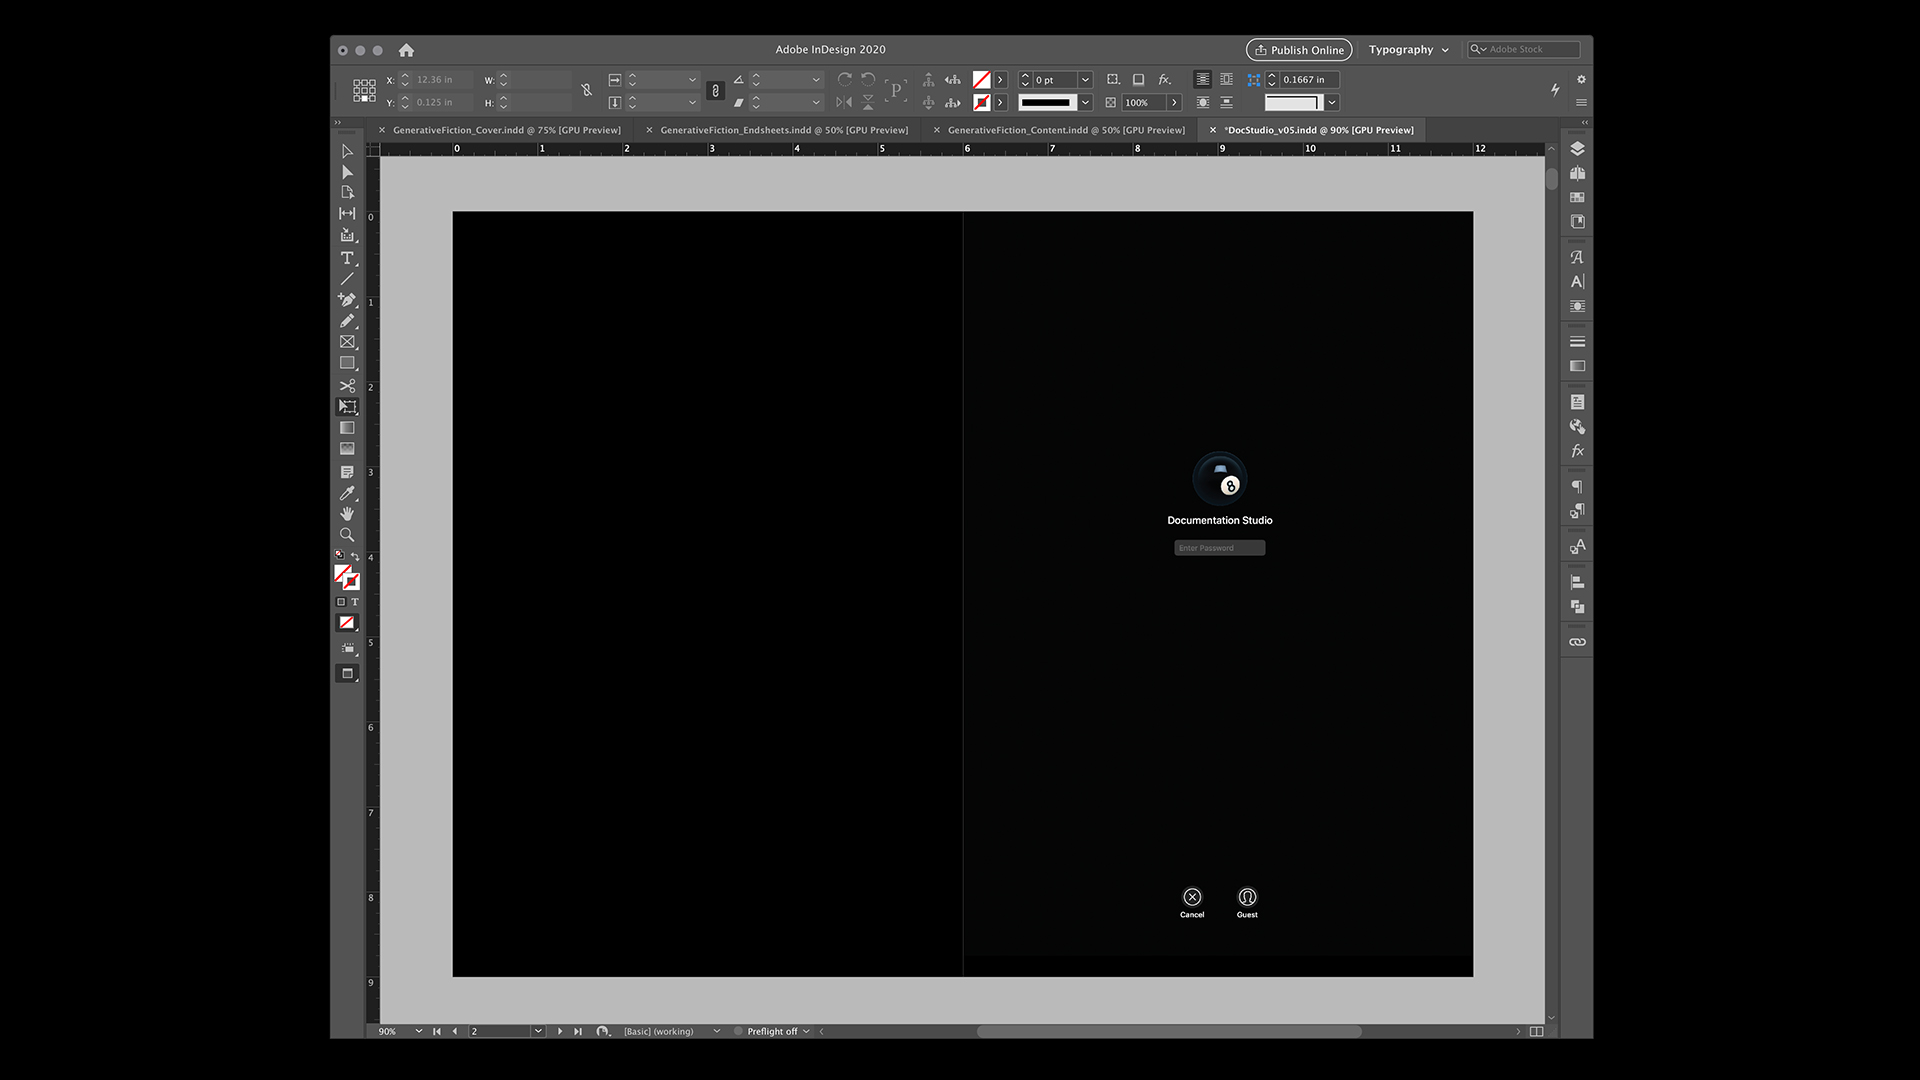Select the Hand tool
The image size is (1920, 1080).
[x=347, y=514]
